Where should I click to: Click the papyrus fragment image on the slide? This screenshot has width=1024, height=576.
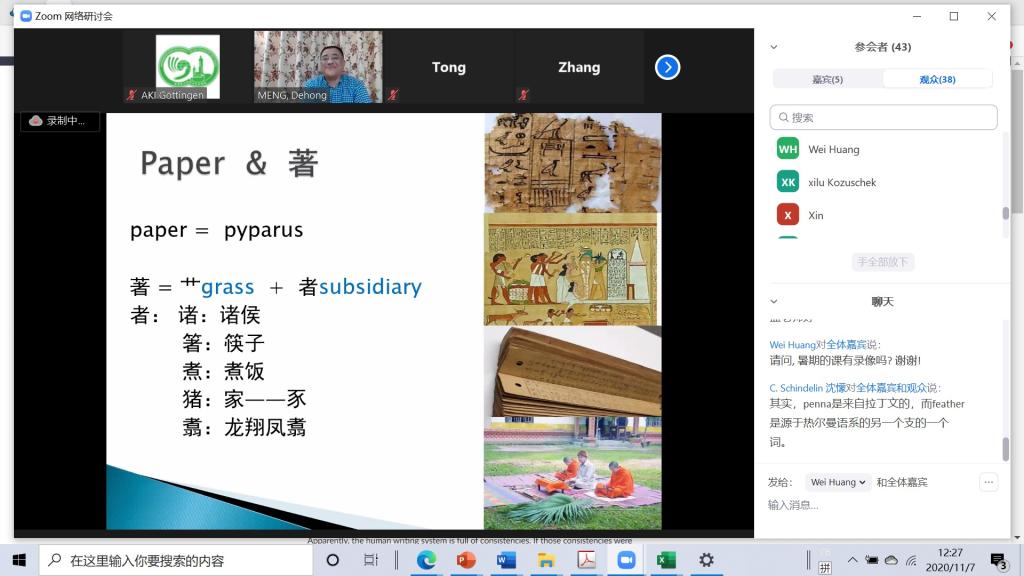coord(573,163)
